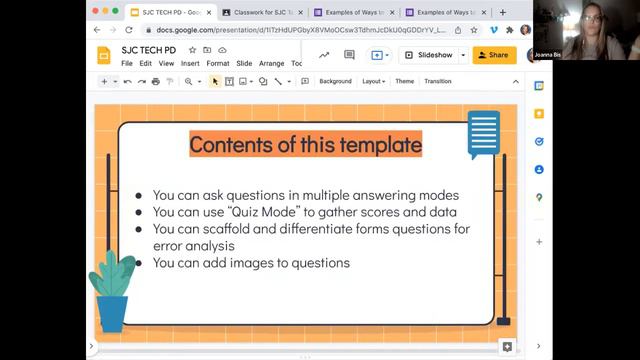Screen dimensions: 640x360
Task: Open the File menu
Action: 127,63
